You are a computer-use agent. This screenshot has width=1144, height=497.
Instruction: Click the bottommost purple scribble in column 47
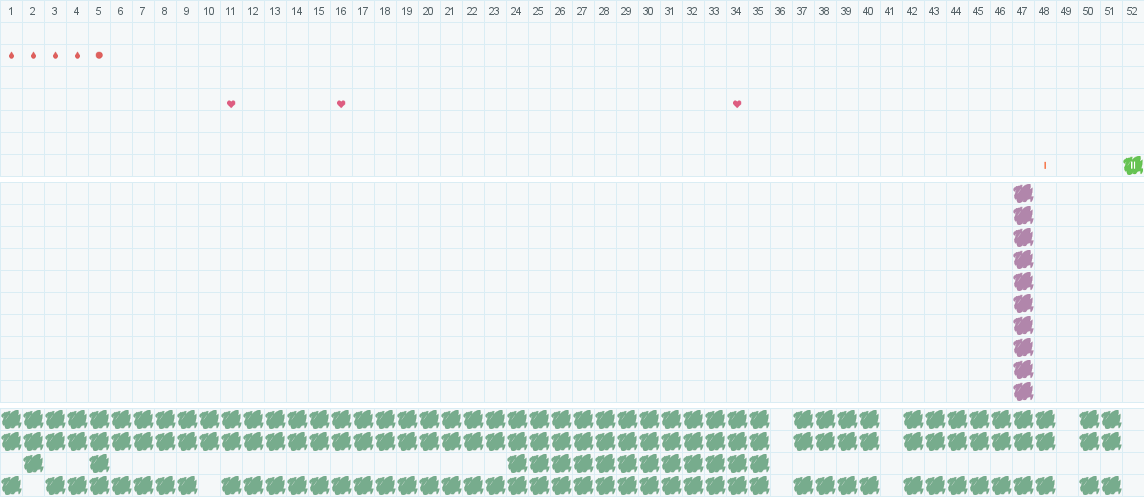1023,391
